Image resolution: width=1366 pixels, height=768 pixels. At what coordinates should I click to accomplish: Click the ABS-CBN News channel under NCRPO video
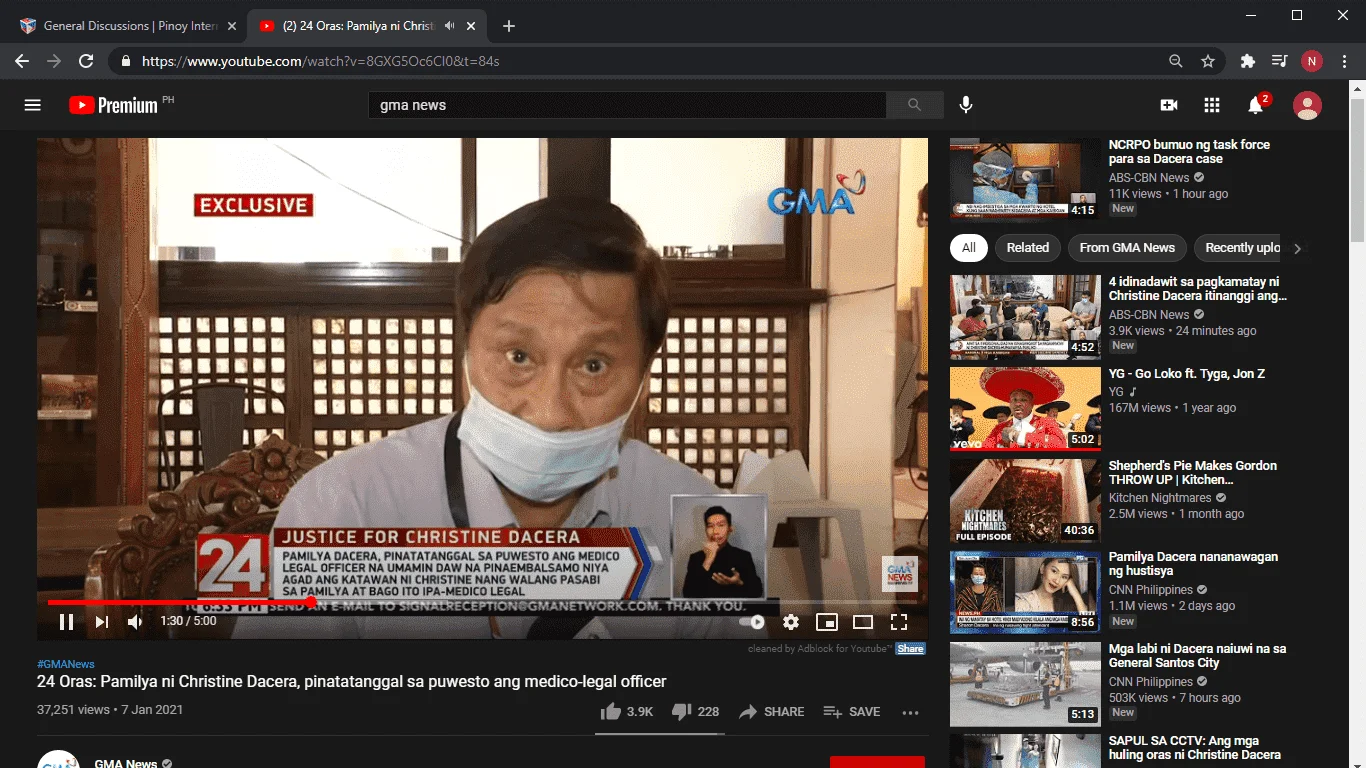[x=1149, y=177]
